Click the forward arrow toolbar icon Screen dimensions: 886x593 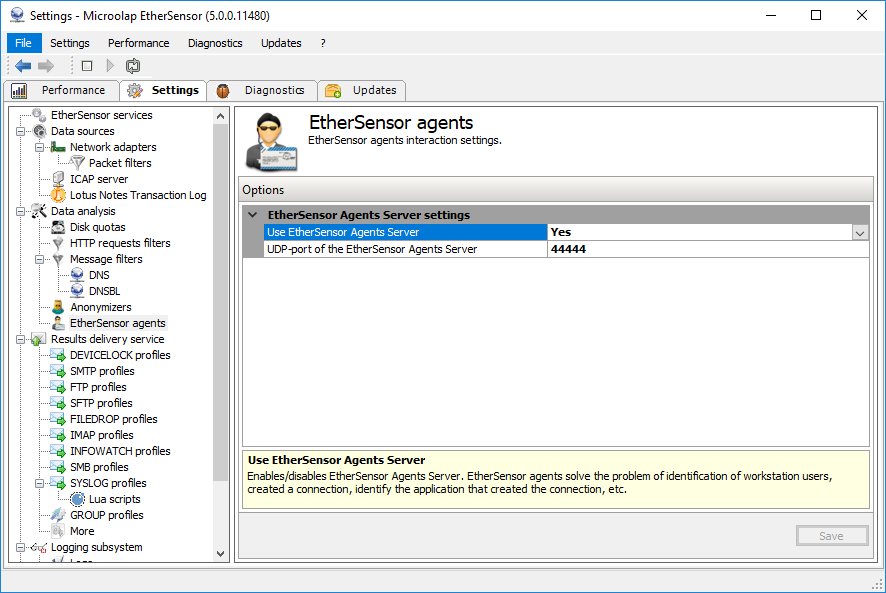46,66
